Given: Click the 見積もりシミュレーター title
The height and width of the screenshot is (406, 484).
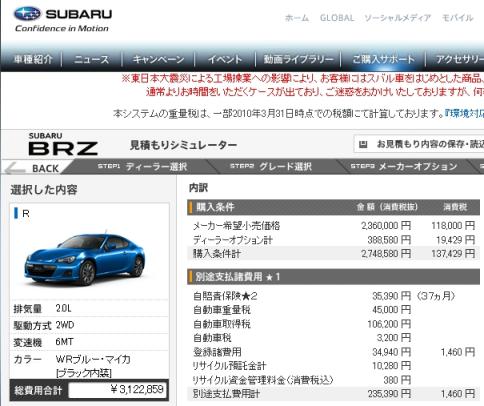Looking at the screenshot, I should 183,145.
